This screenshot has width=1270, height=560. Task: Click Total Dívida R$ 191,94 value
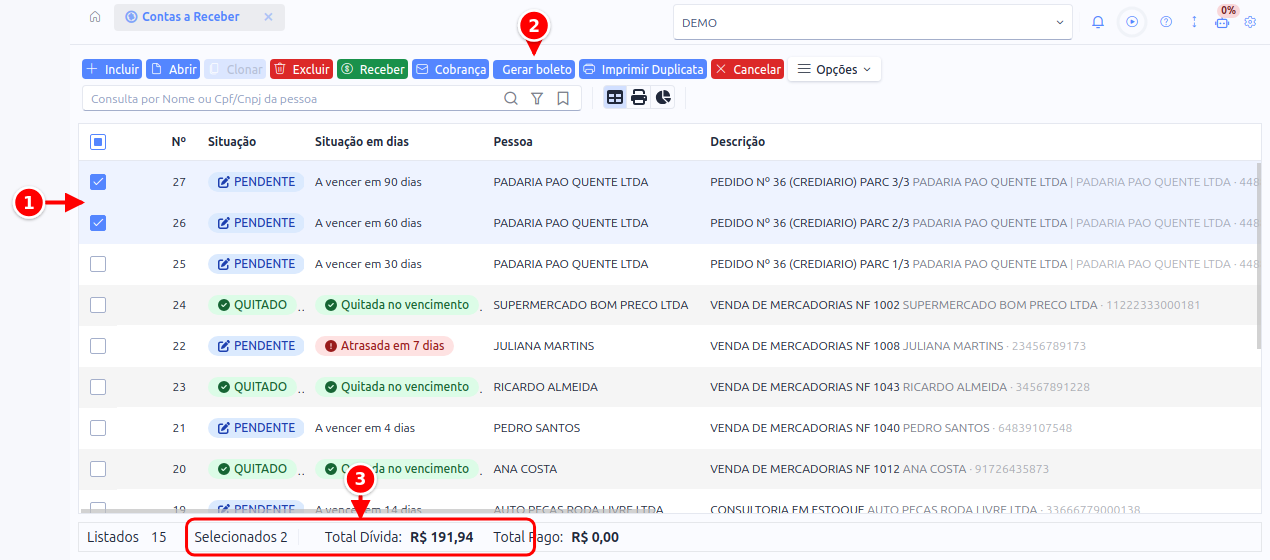442,537
